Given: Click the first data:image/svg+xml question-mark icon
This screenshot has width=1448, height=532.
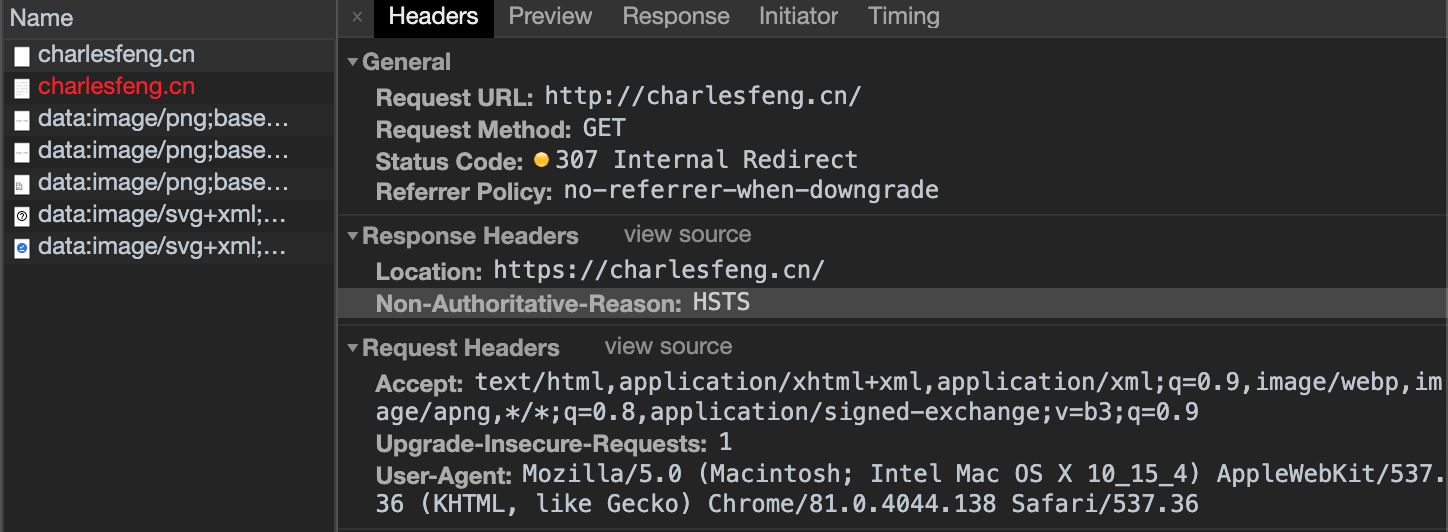Looking at the screenshot, I should [x=22, y=216].
